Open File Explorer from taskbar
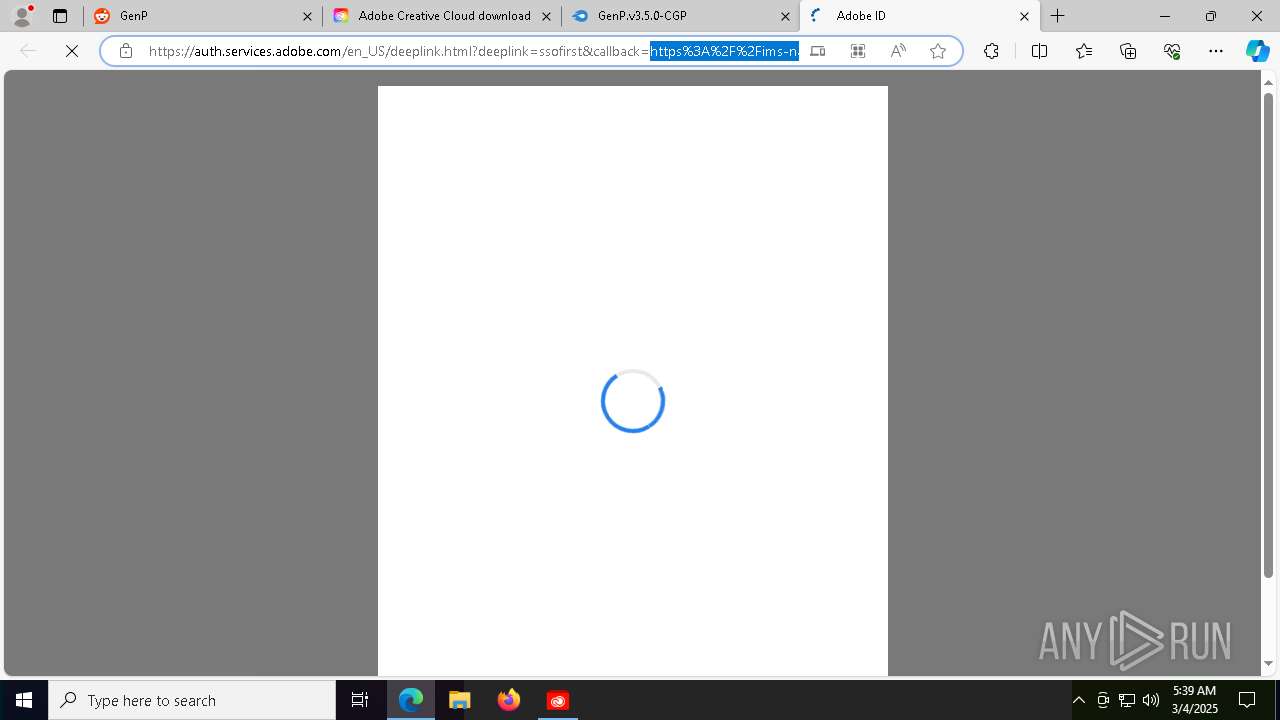The width and height of the screenshot is (1280, 720). pos(460,700)
